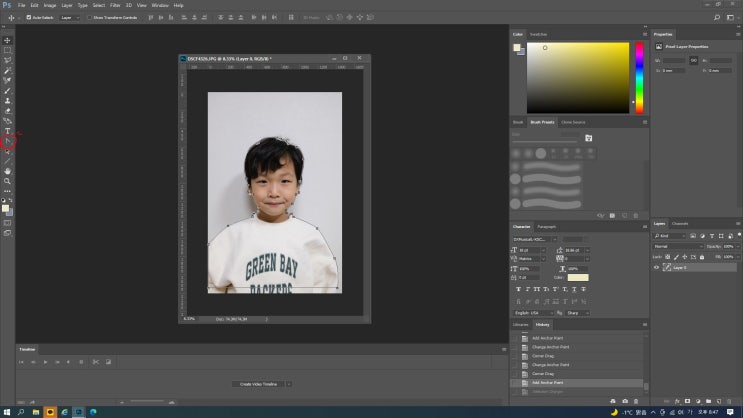Tick the Show Transform Controls checkbox
Viewport: 743px width, 418px height.
[89, 17]
